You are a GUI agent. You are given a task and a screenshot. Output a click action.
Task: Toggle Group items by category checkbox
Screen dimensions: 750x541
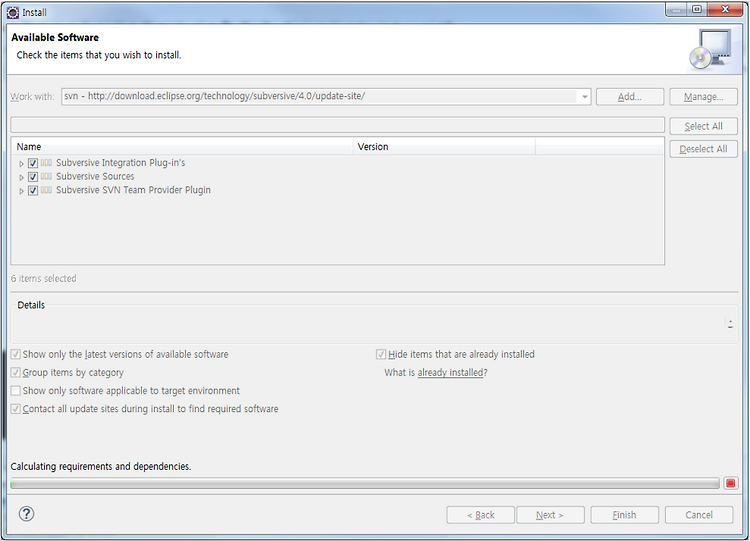[16, 373]
